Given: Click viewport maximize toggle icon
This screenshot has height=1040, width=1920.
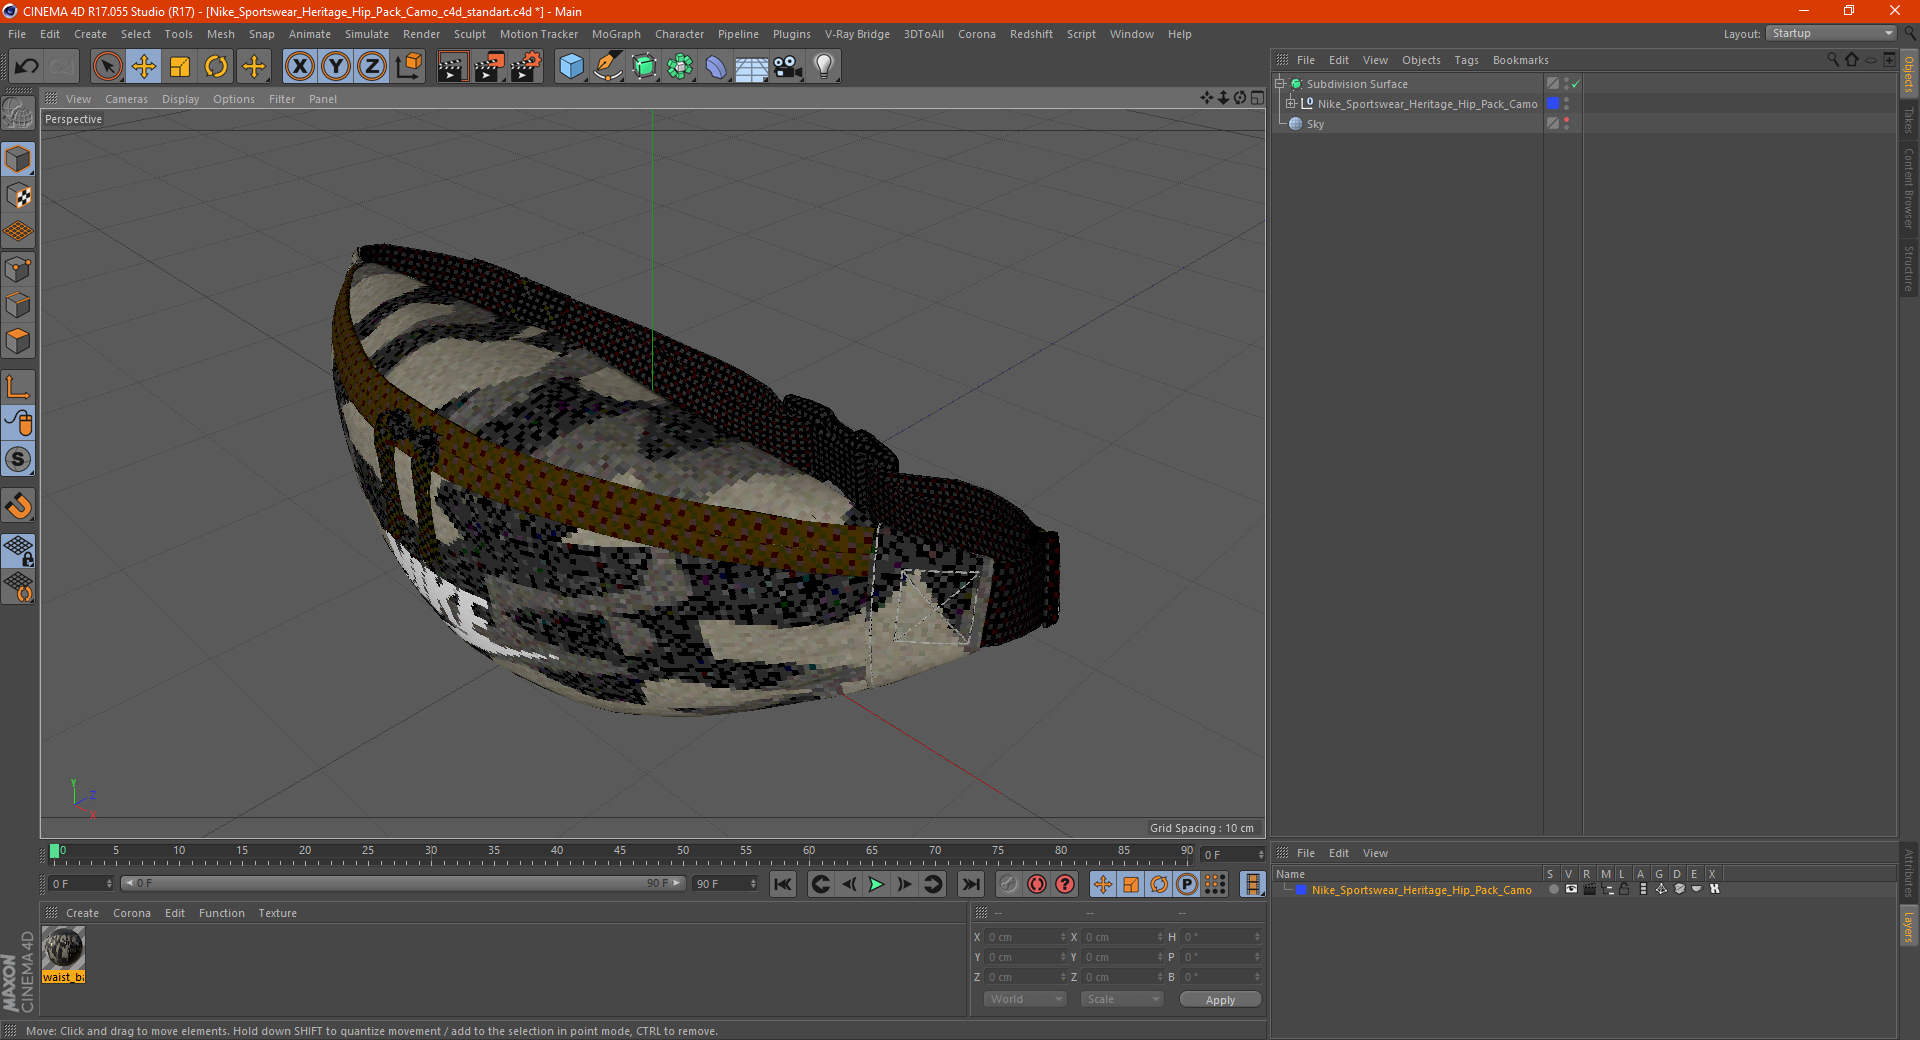Looking at the screenshot, I should 1257,98.
